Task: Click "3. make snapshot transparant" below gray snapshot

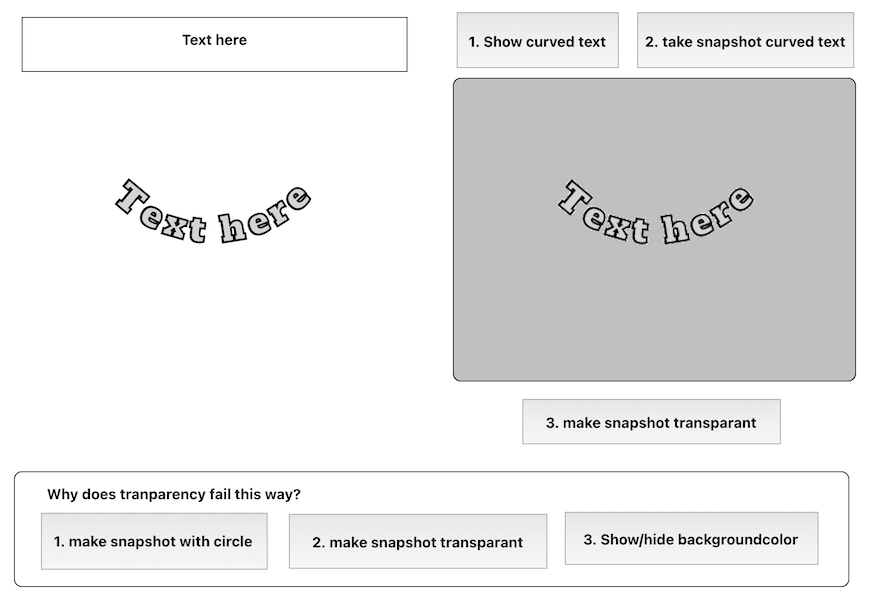Action: 651,422
